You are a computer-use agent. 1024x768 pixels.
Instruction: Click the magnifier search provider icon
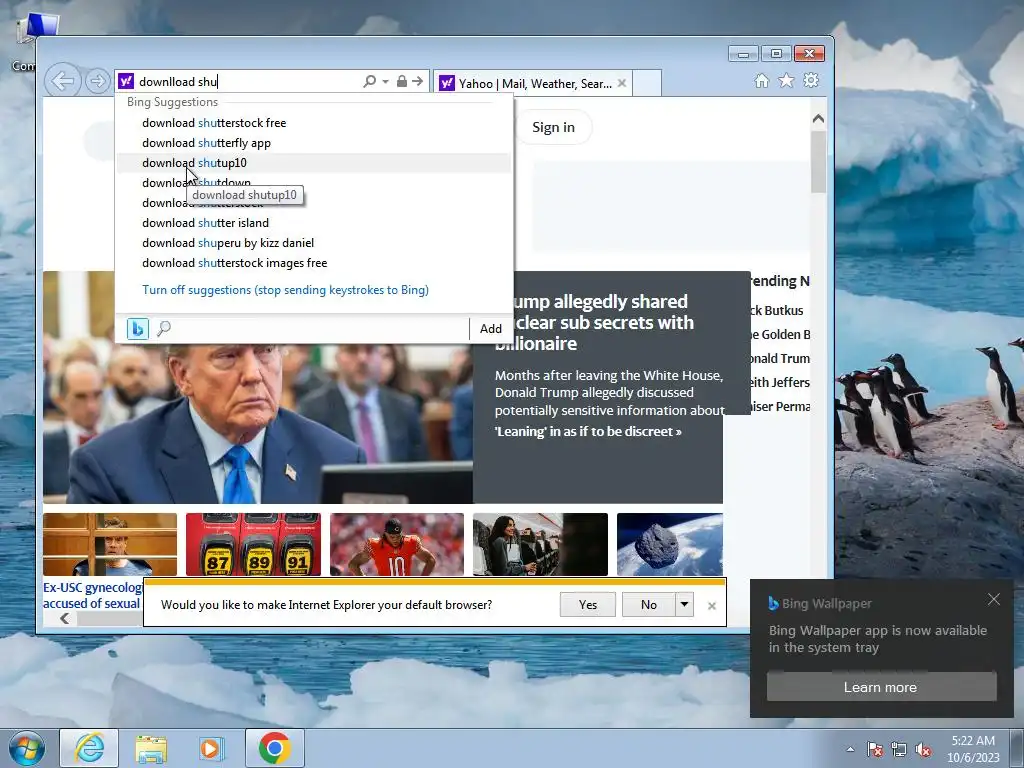click(x=164, y=328)
